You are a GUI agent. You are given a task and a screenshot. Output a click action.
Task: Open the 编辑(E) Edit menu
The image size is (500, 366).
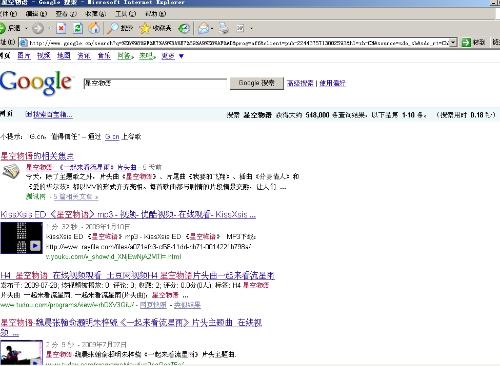tap(36, 14)
